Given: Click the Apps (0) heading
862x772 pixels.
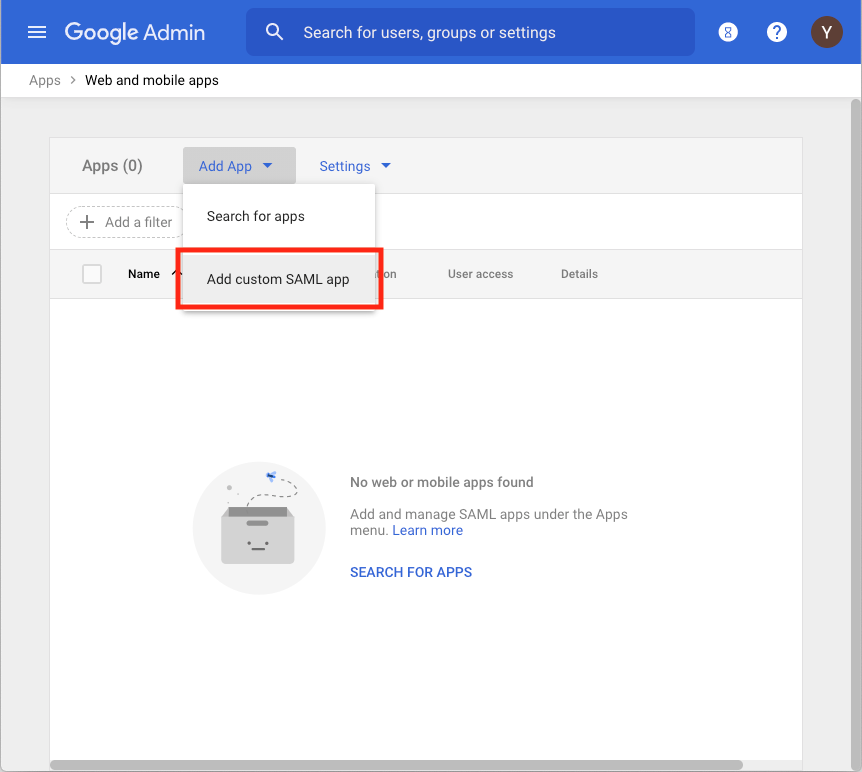Looking at the screenshot, I should point(112,166).
